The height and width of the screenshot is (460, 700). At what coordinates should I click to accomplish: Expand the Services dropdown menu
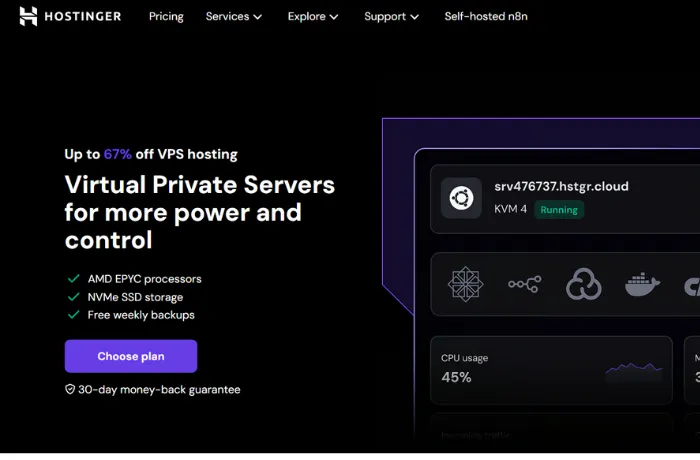[x=234, y=17]
